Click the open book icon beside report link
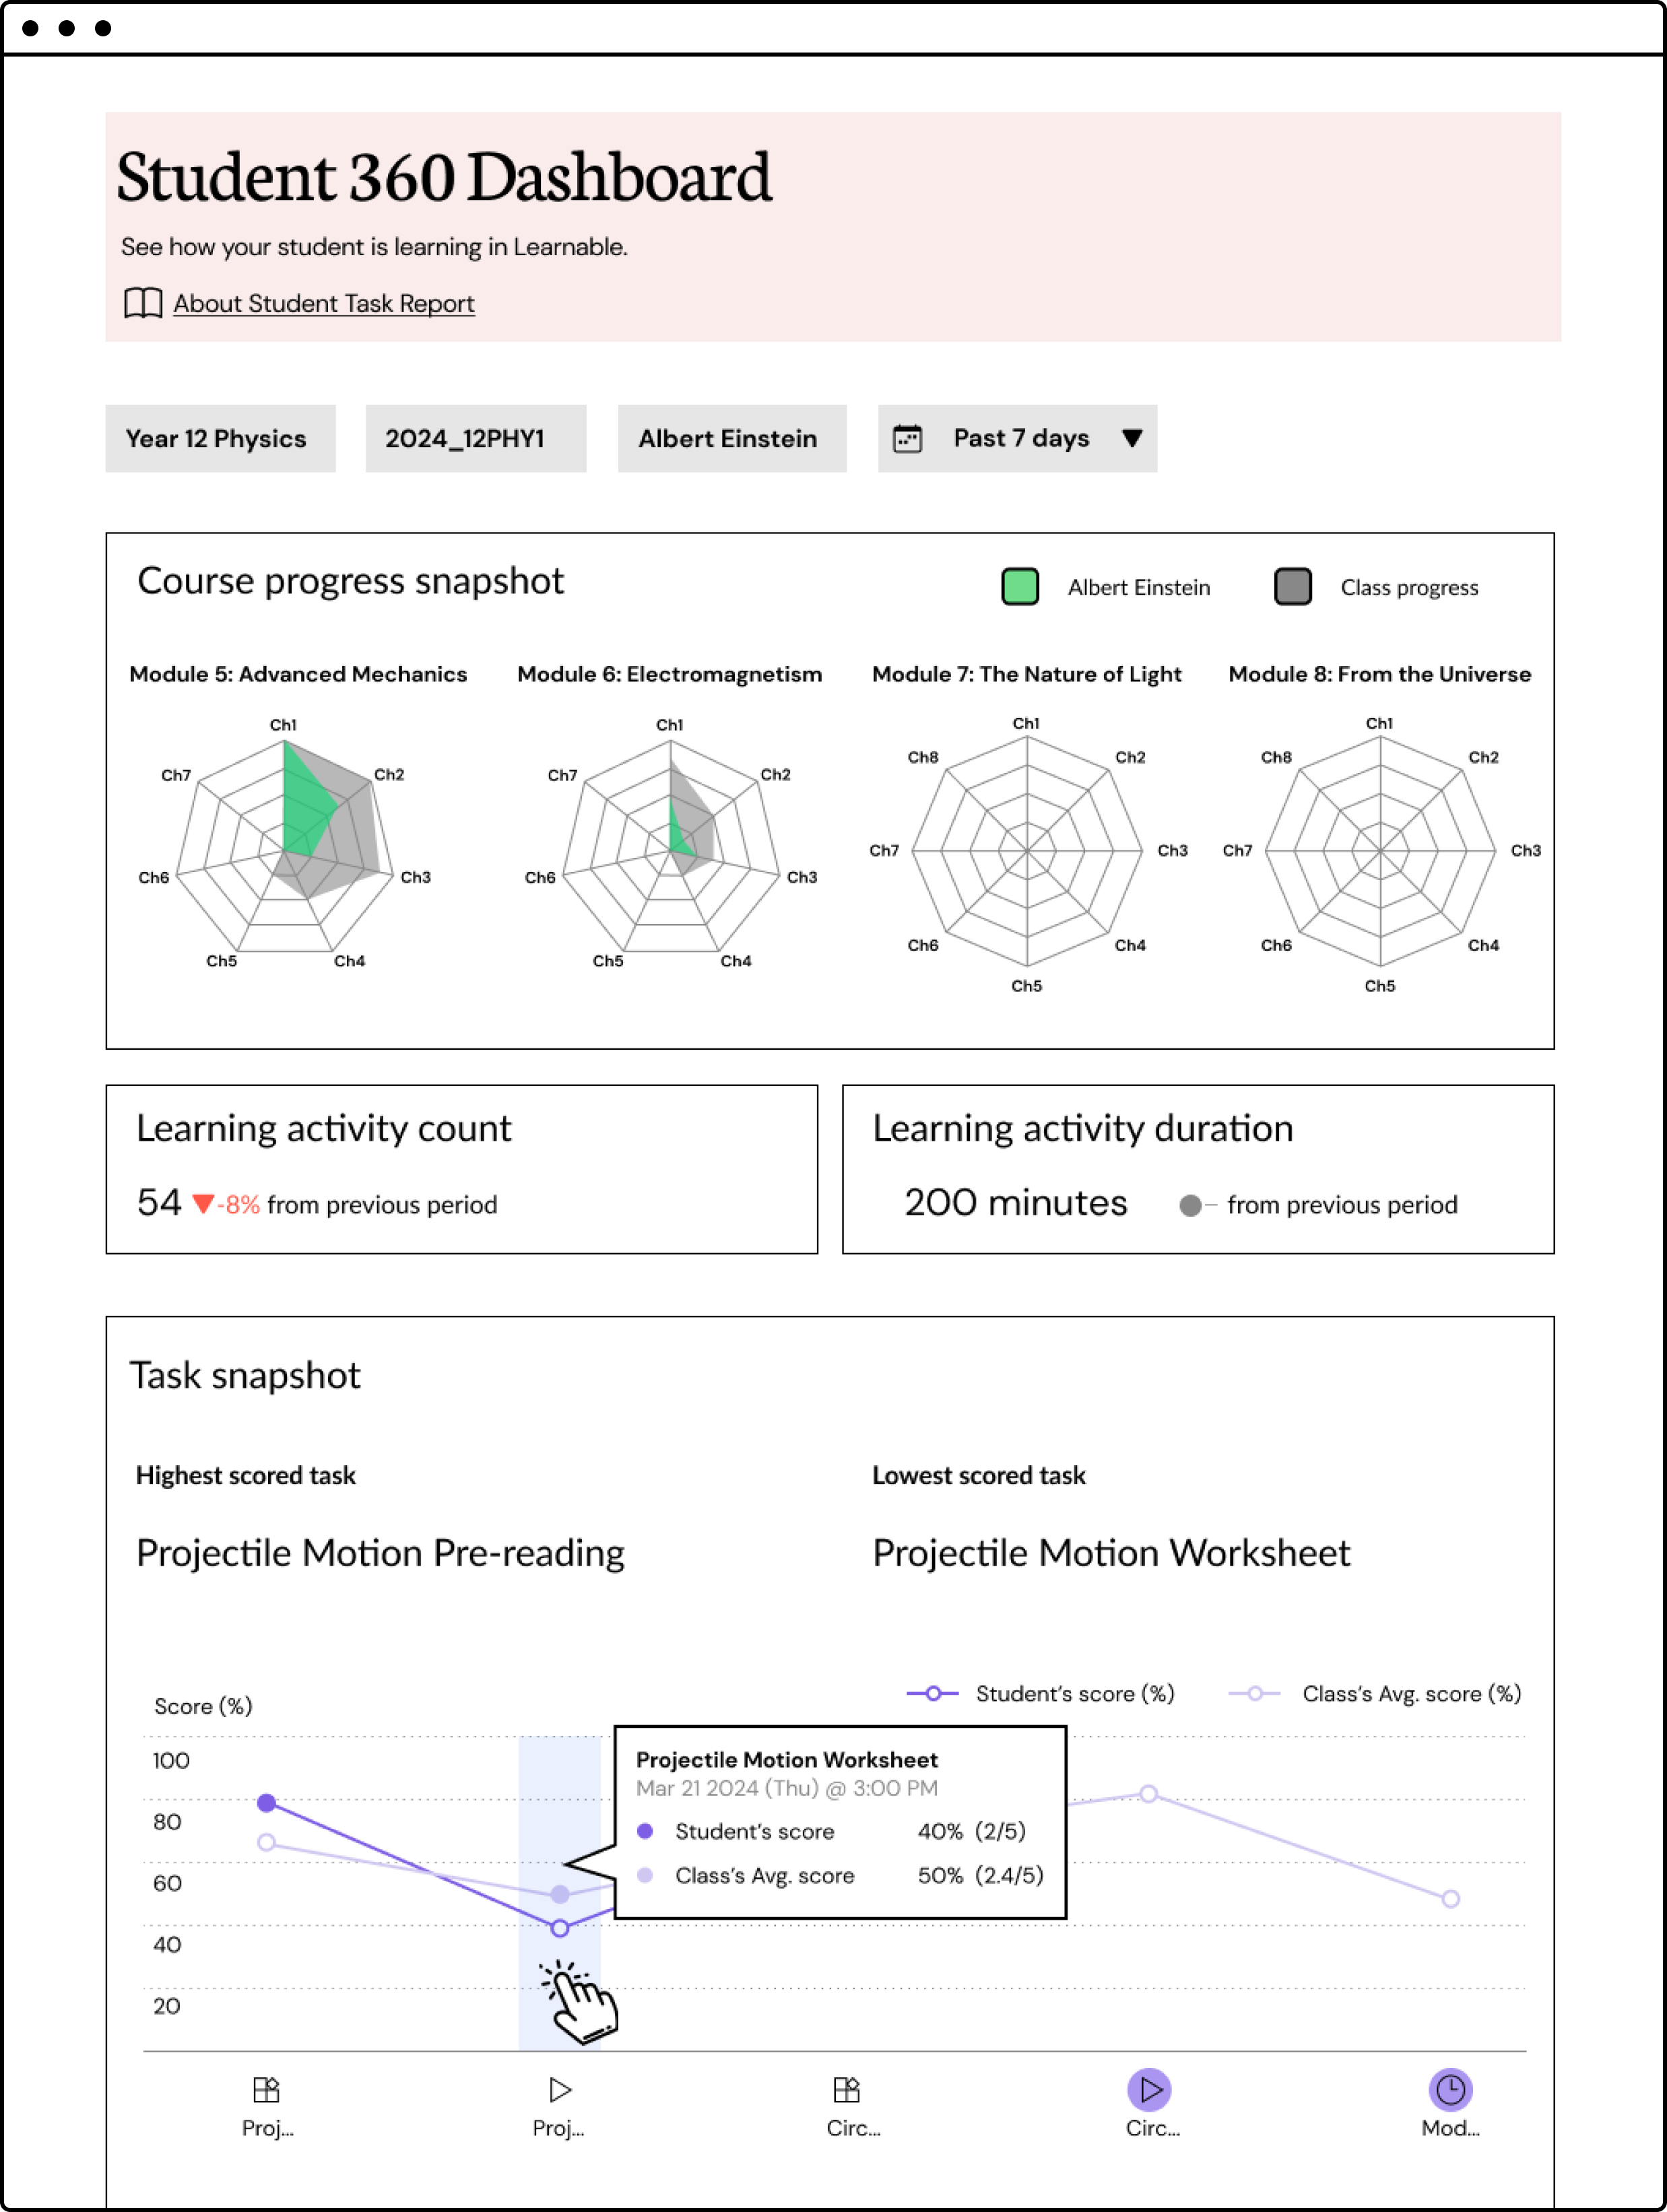The width and height of the screenshot is (1667, 2212). coord(142,303)
